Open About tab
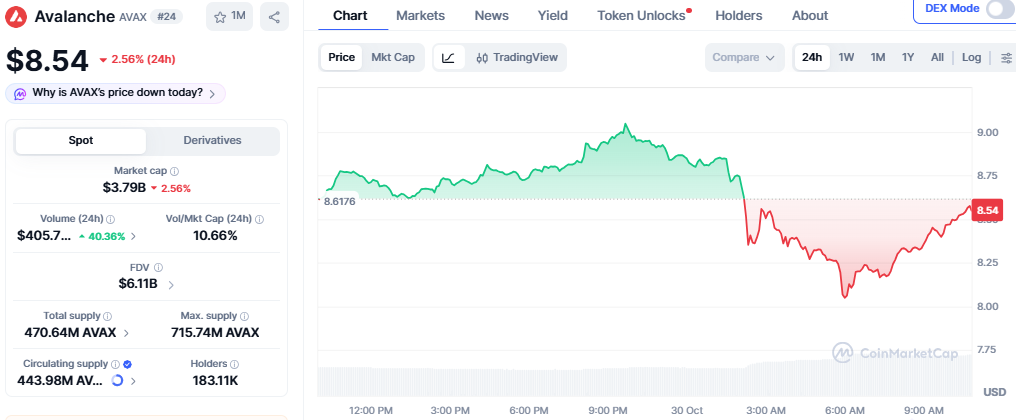Screen dimensions: 1016x420 coord(810,16)
